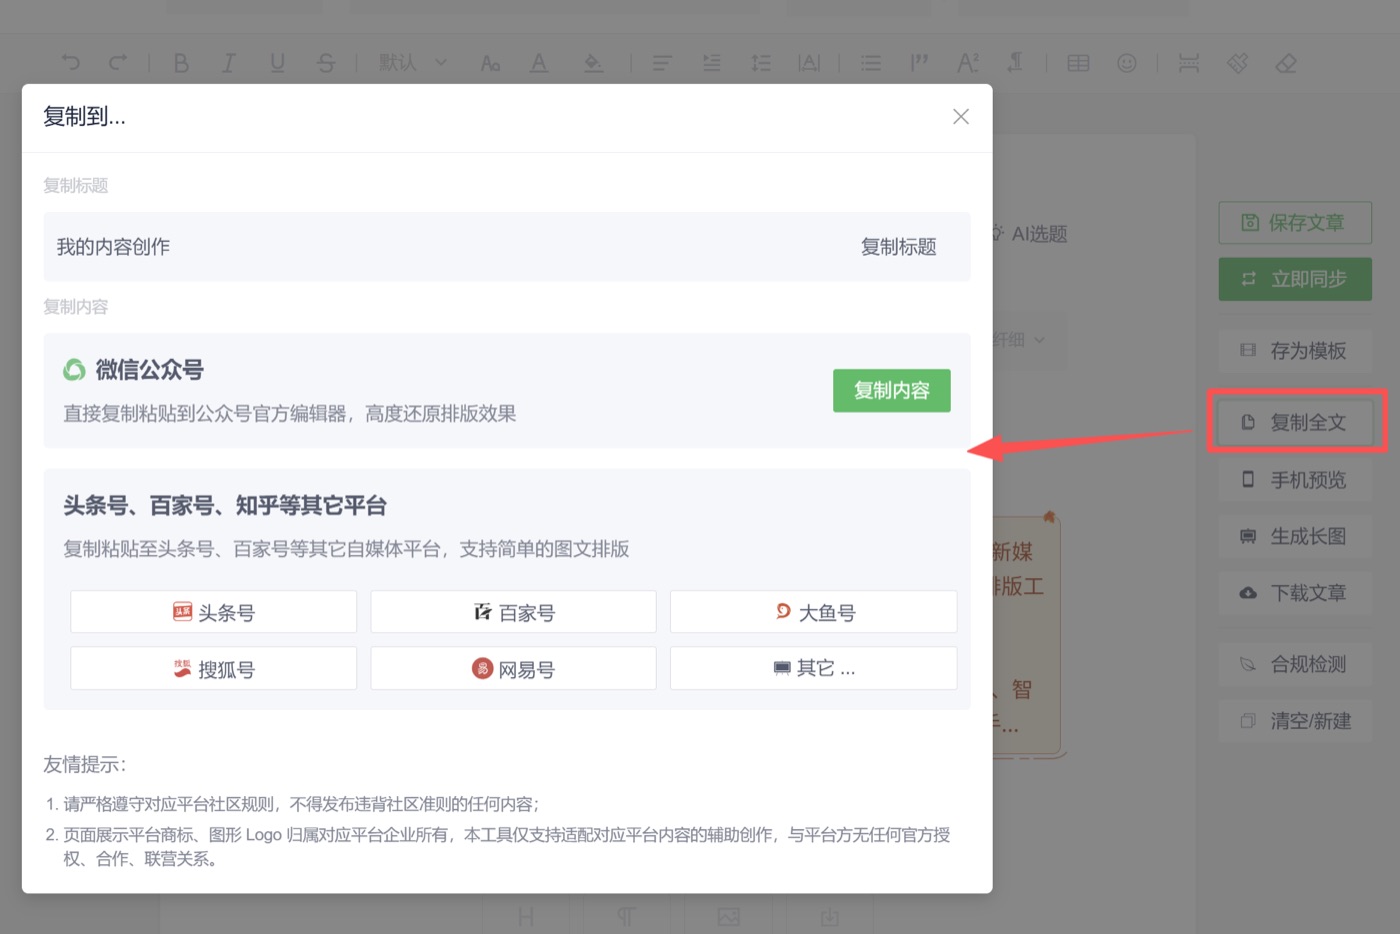Select the 其它 ... platform button
Screen dimensions: 1400x934
pyautogui.click(x=813, y=668)
